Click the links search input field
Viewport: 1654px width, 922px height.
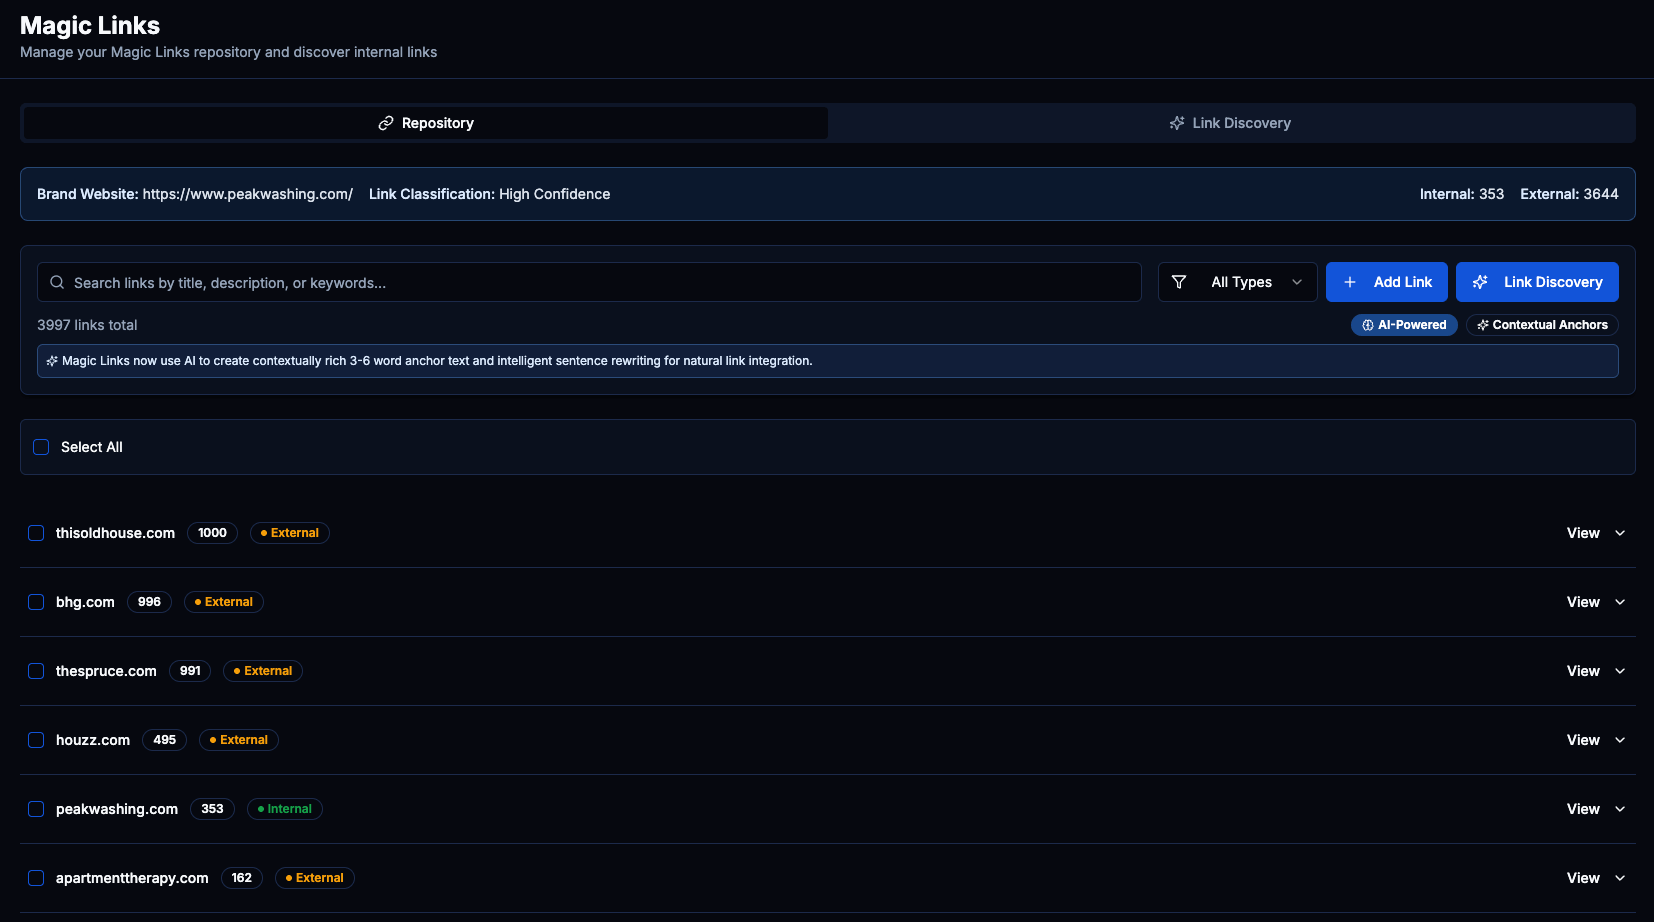click(500, 282)
